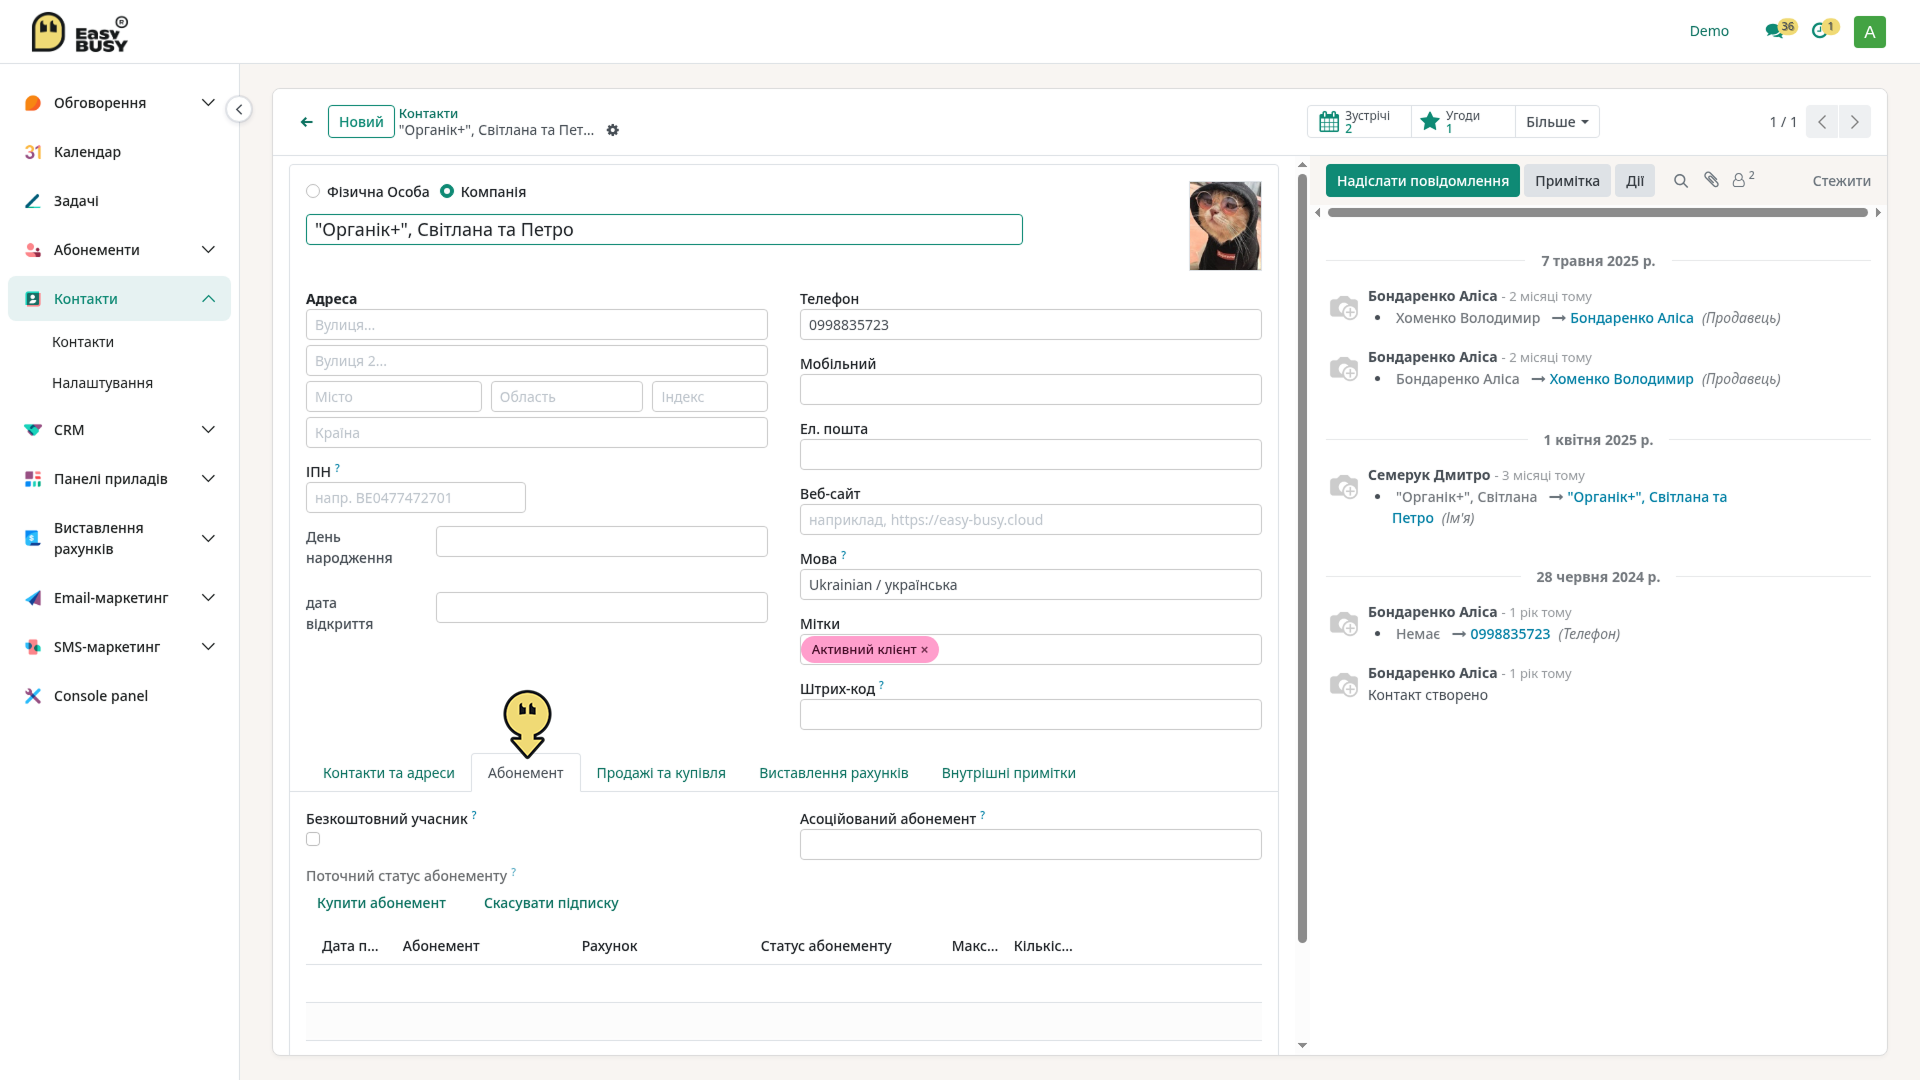
Task: Open the Більше dropdown
Action: pos(1557,121)
